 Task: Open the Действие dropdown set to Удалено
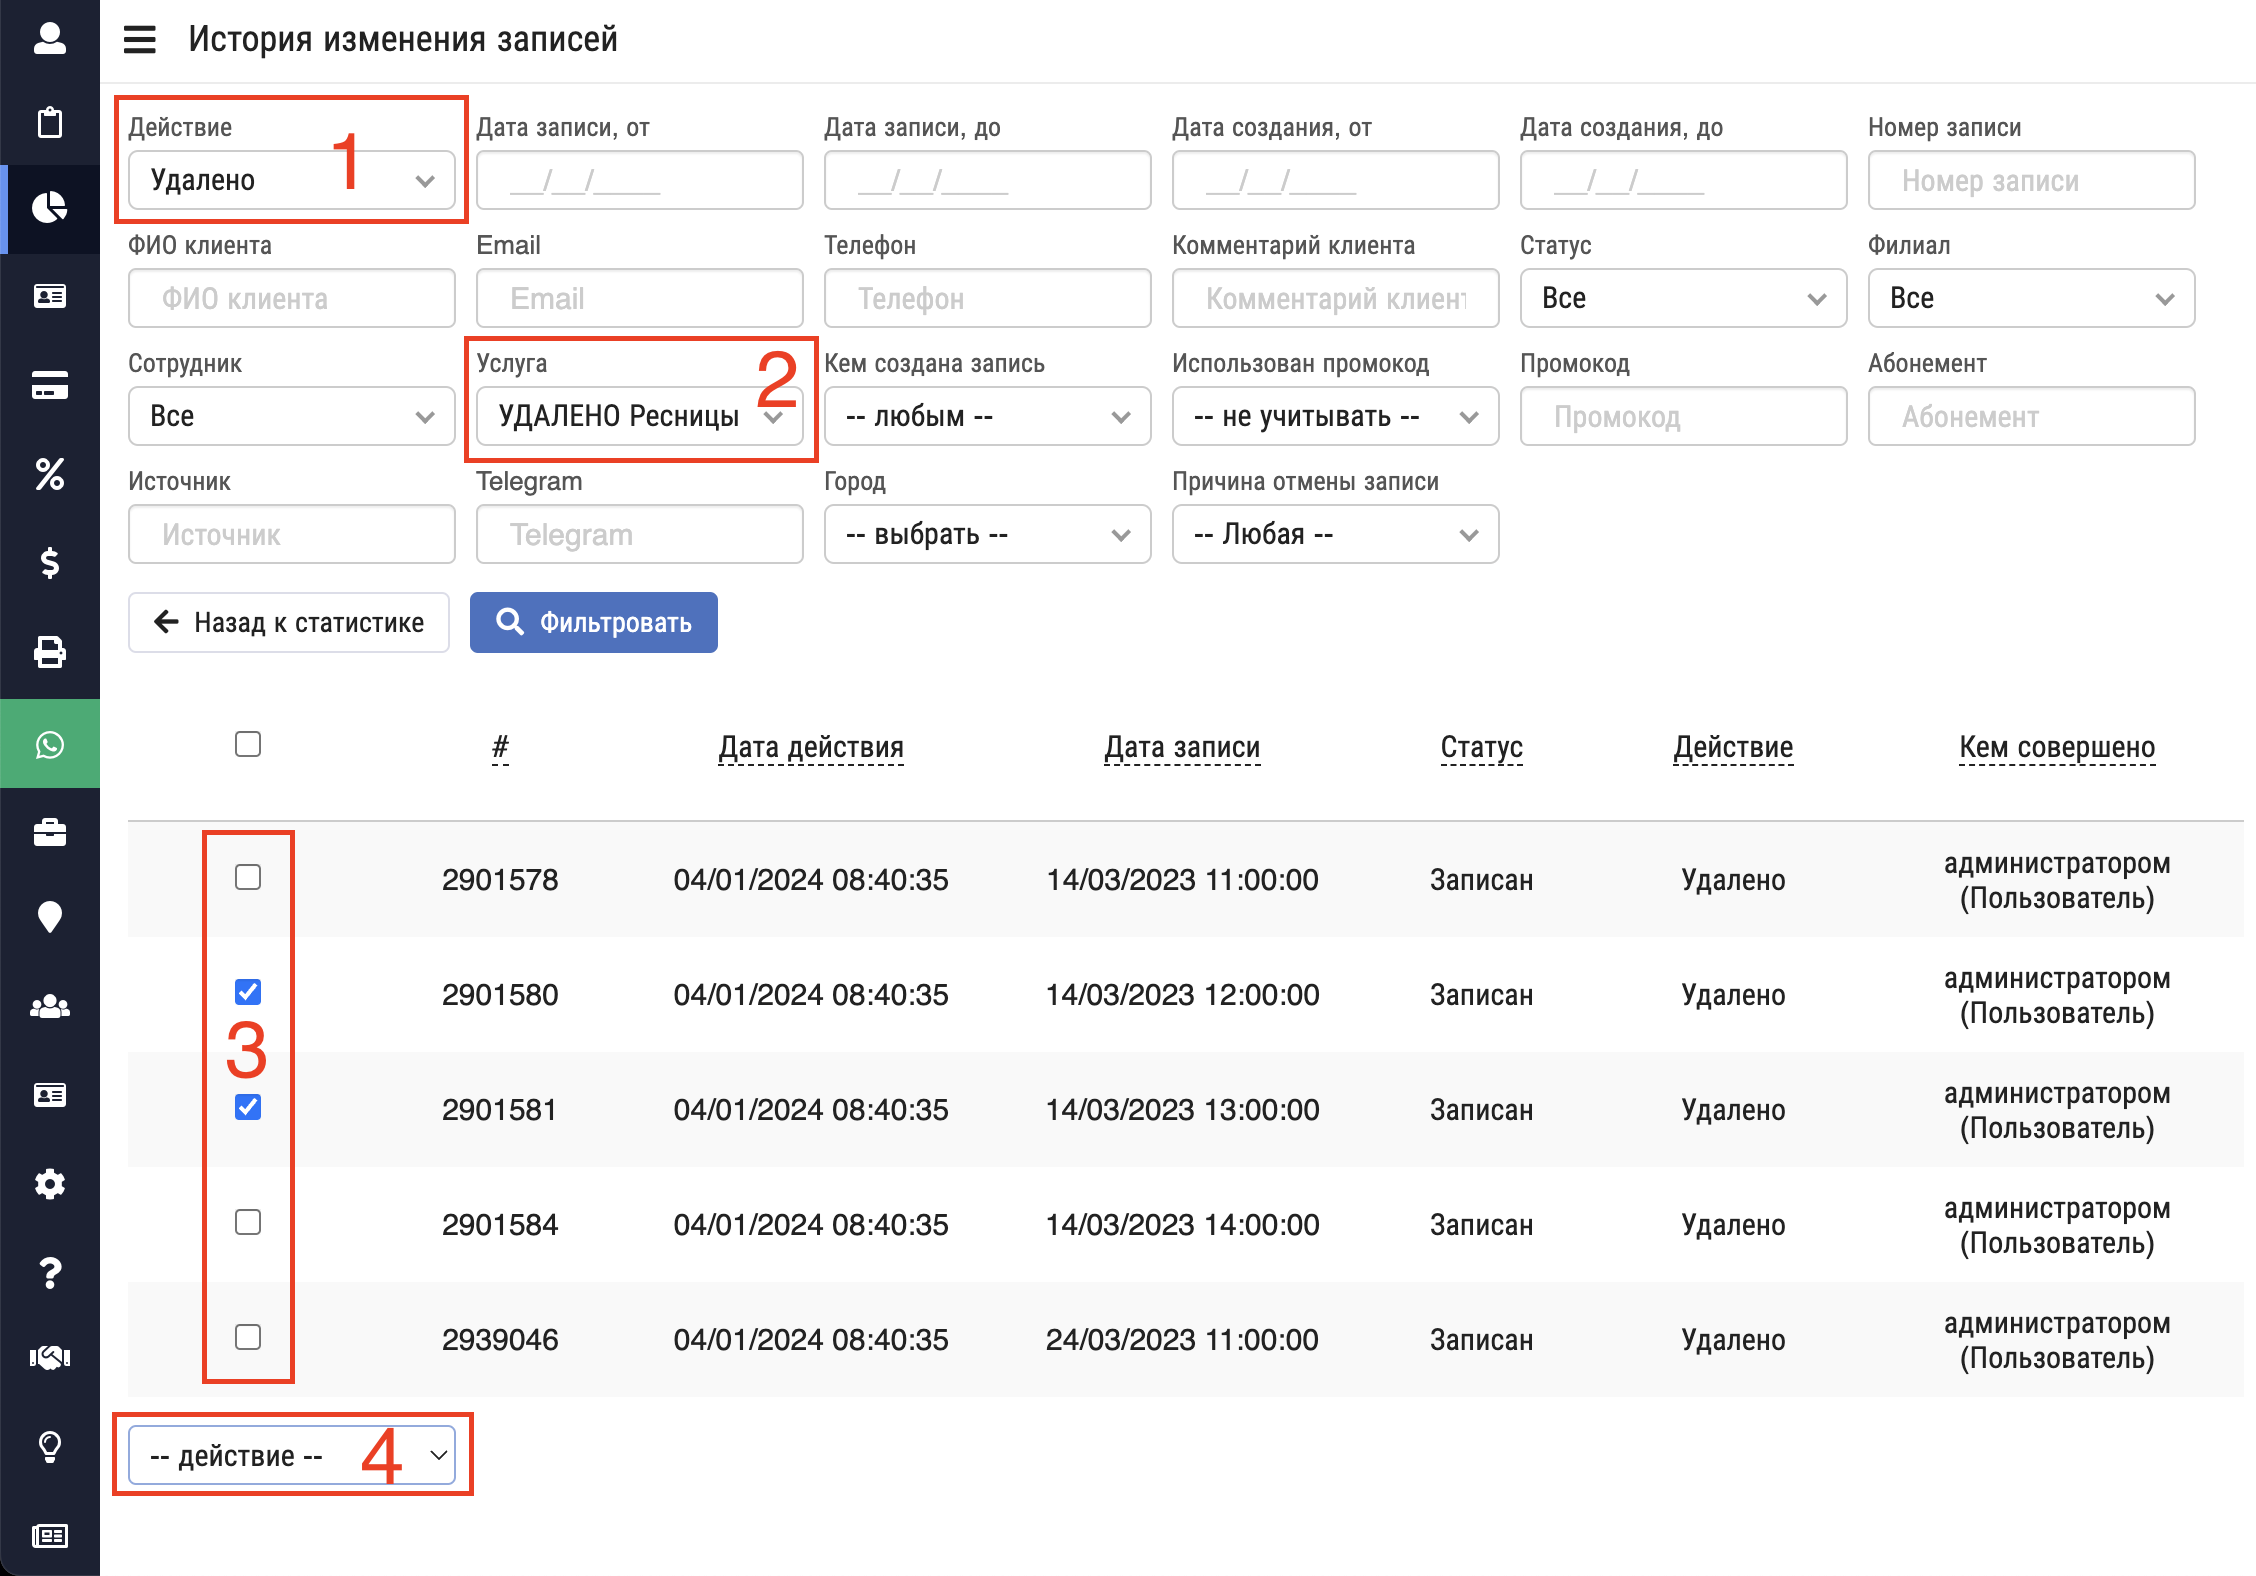291,180
